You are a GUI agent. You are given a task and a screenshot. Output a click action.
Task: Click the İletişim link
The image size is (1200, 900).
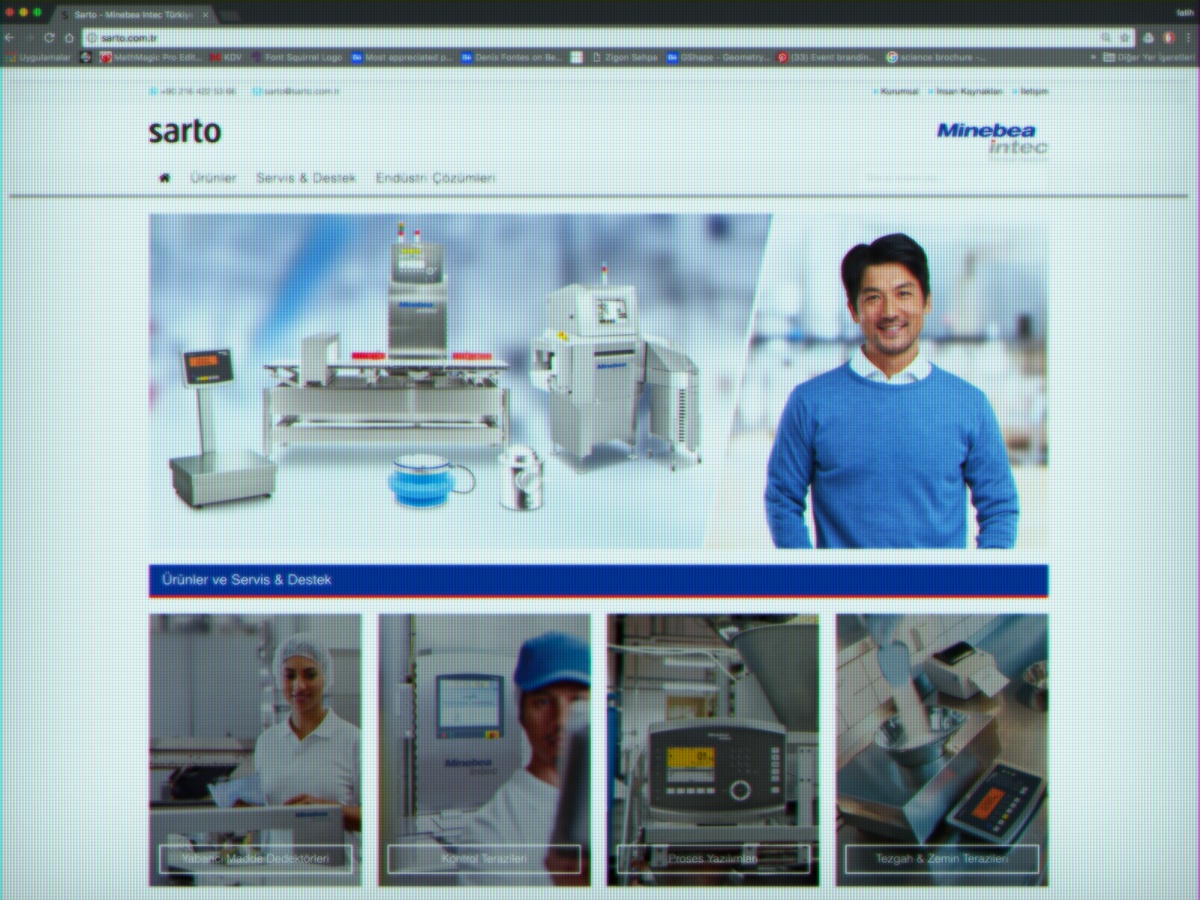tap(1034, 91)
